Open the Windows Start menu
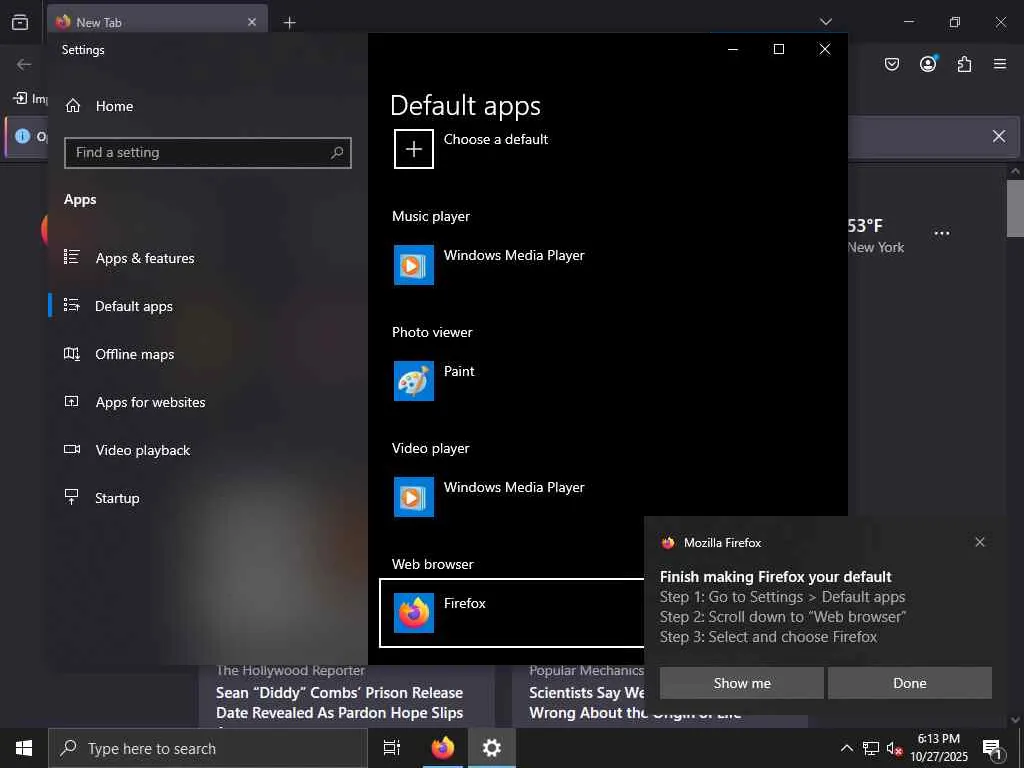Viewport: 1024px width, 768px height. (x=24, y=748)
